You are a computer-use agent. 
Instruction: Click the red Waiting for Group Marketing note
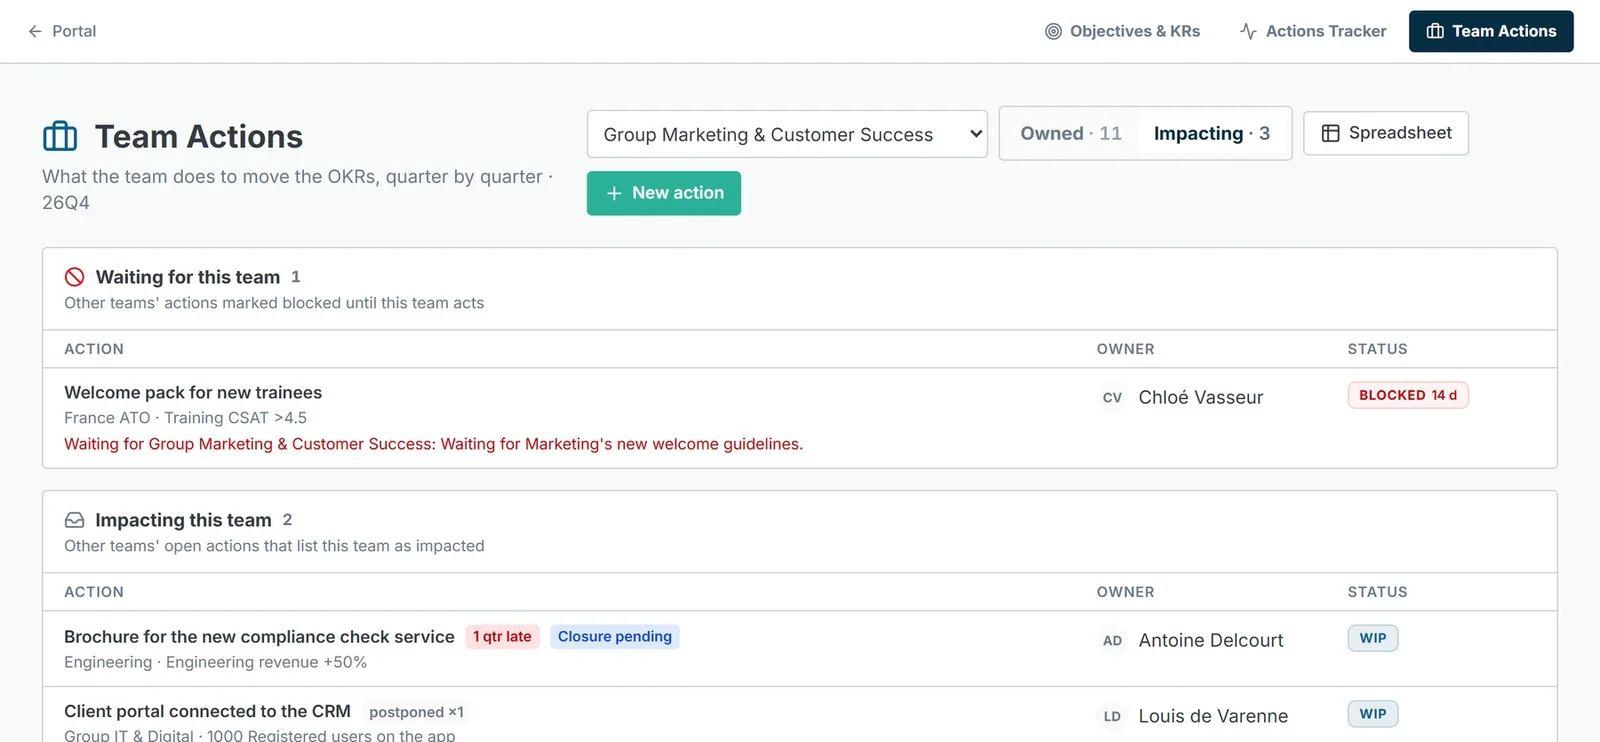coord(433,444)
